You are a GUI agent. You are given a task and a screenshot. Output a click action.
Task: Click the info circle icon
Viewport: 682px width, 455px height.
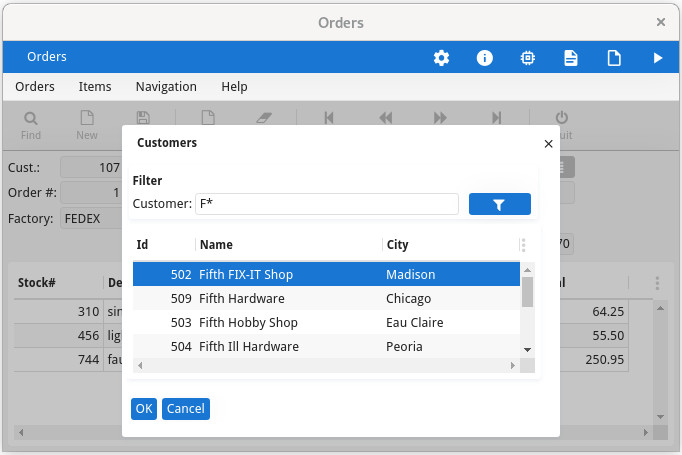(x=485, y=58)
